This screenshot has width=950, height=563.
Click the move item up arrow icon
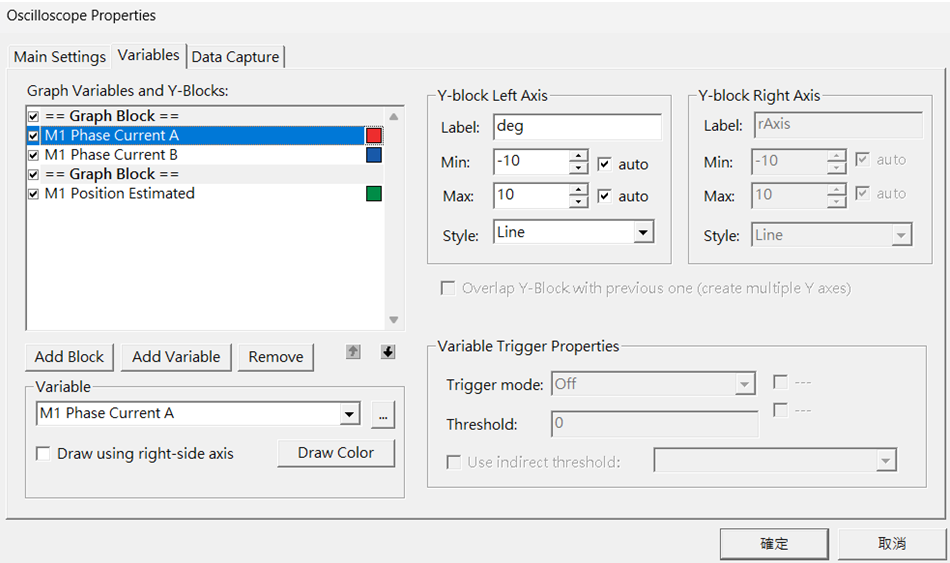click(x=353, y=352)
